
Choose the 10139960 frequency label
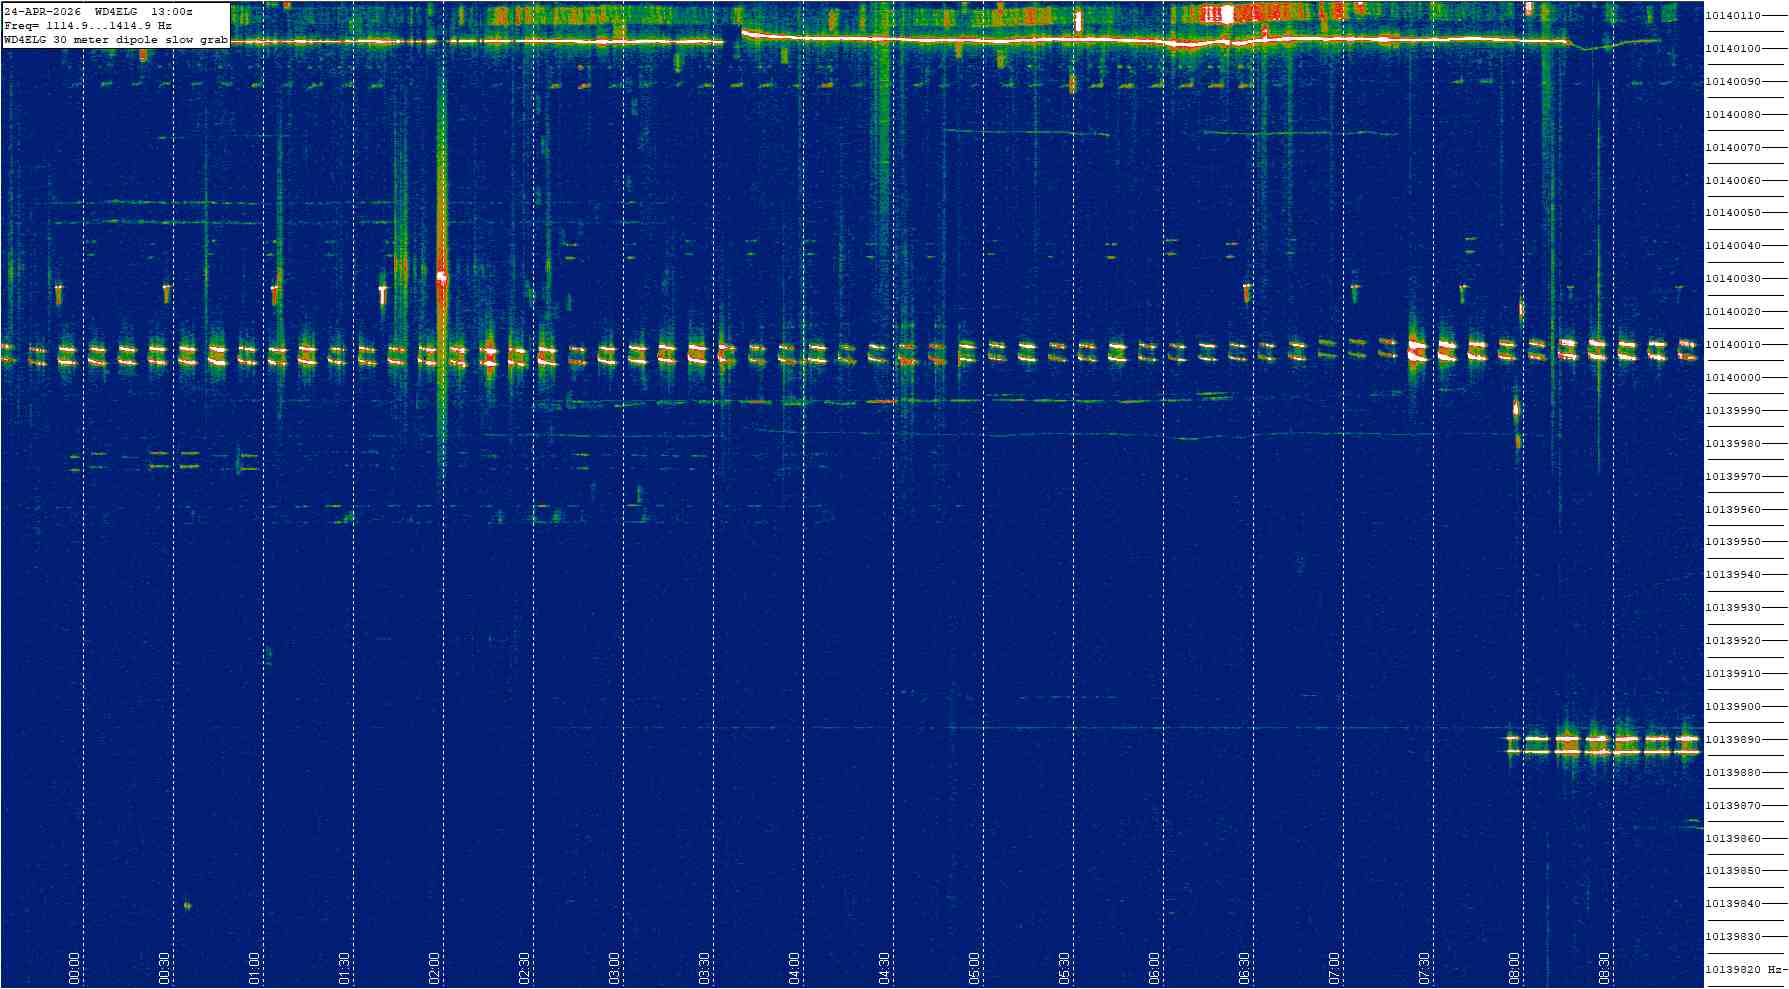coord(1733,510)
